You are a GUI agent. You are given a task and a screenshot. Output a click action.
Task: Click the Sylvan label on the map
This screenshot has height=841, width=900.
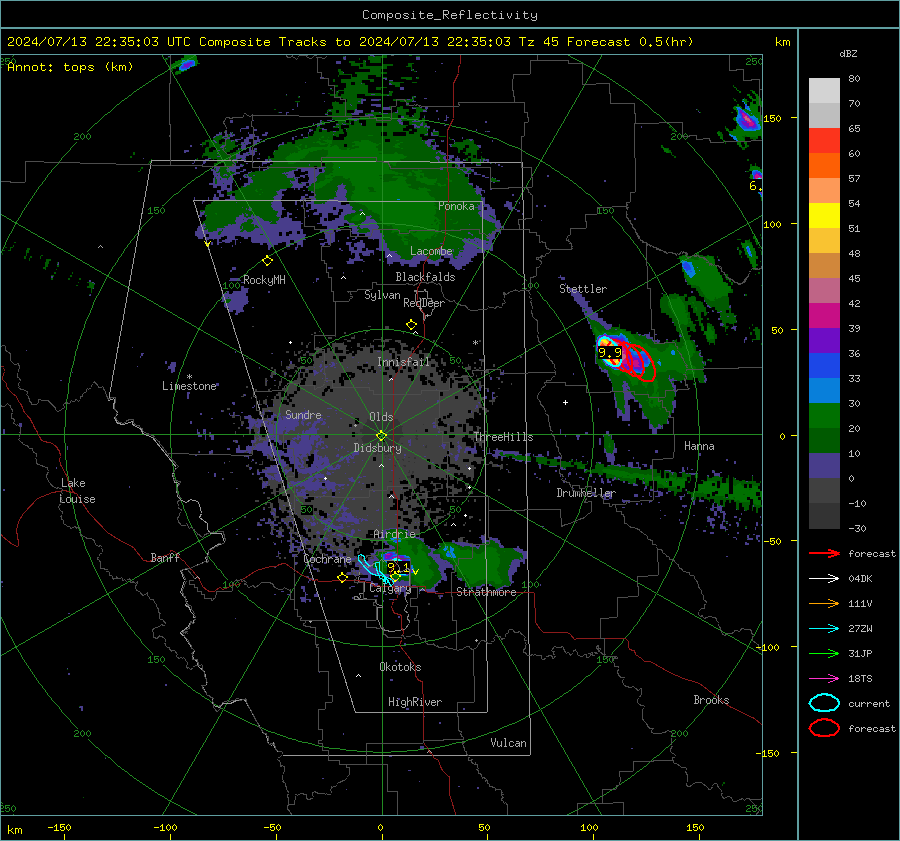point(382,295)
